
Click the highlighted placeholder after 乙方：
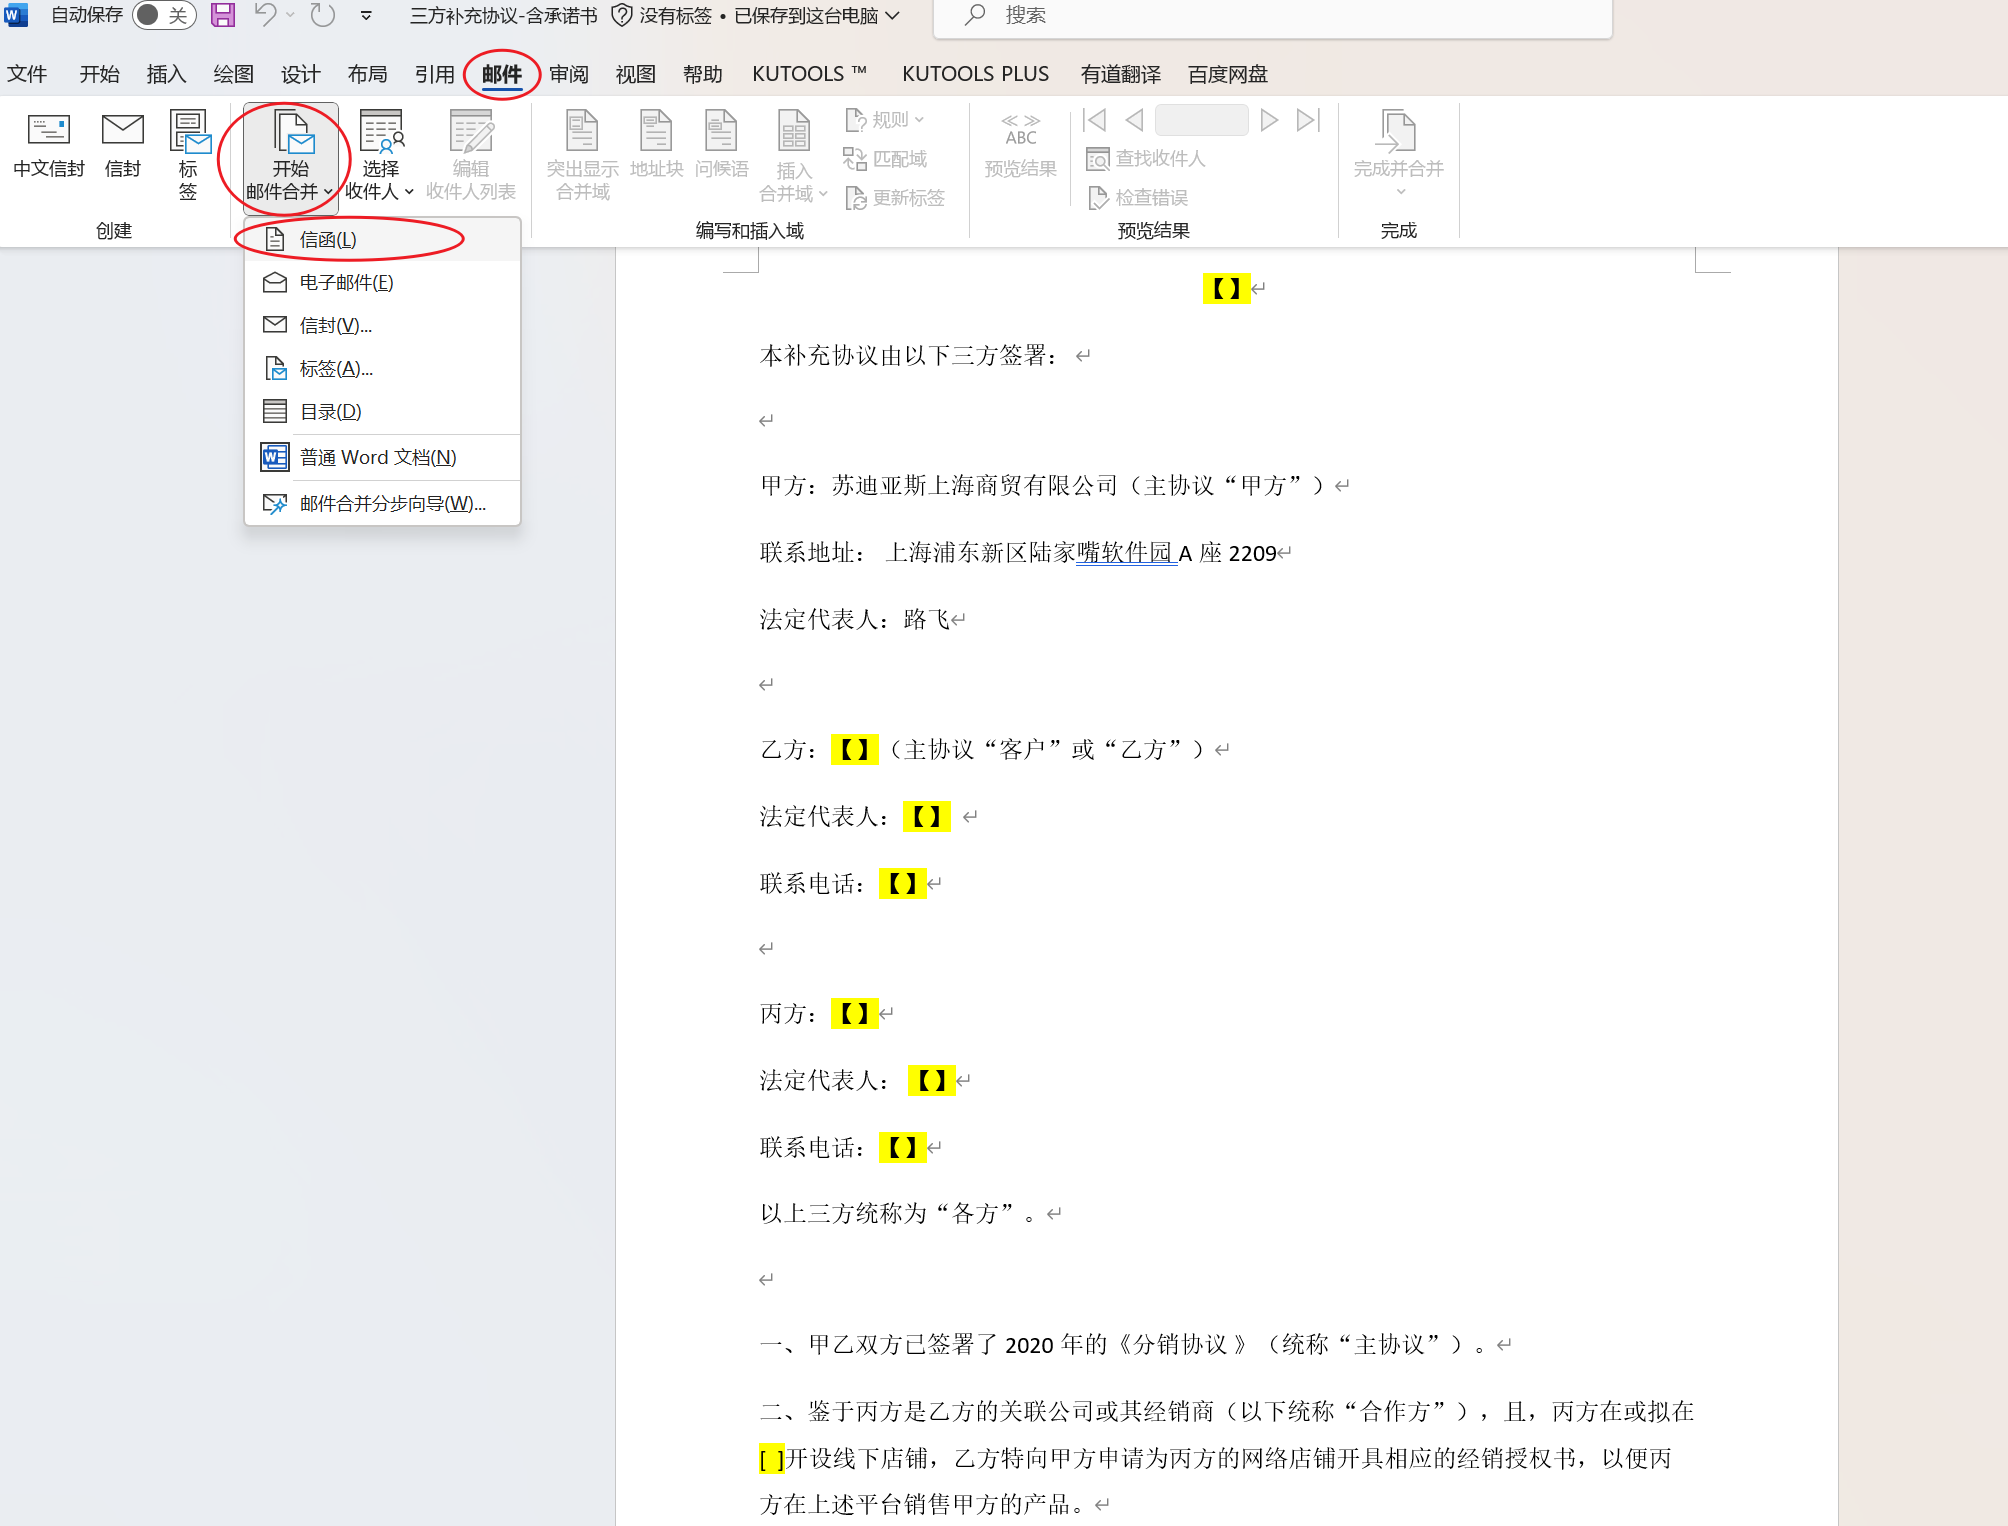click(855, 750)
